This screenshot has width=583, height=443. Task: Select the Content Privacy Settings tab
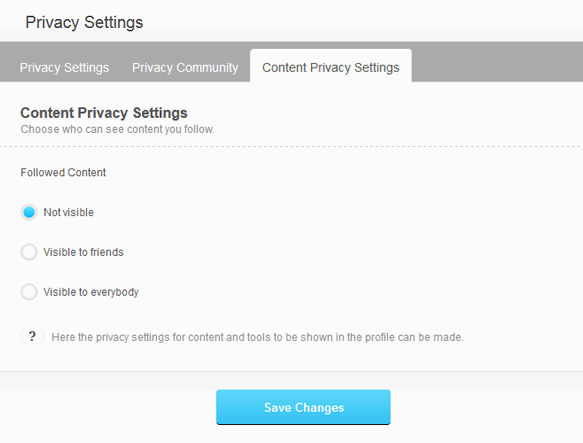pyautogui.click(x=331, y=66)
